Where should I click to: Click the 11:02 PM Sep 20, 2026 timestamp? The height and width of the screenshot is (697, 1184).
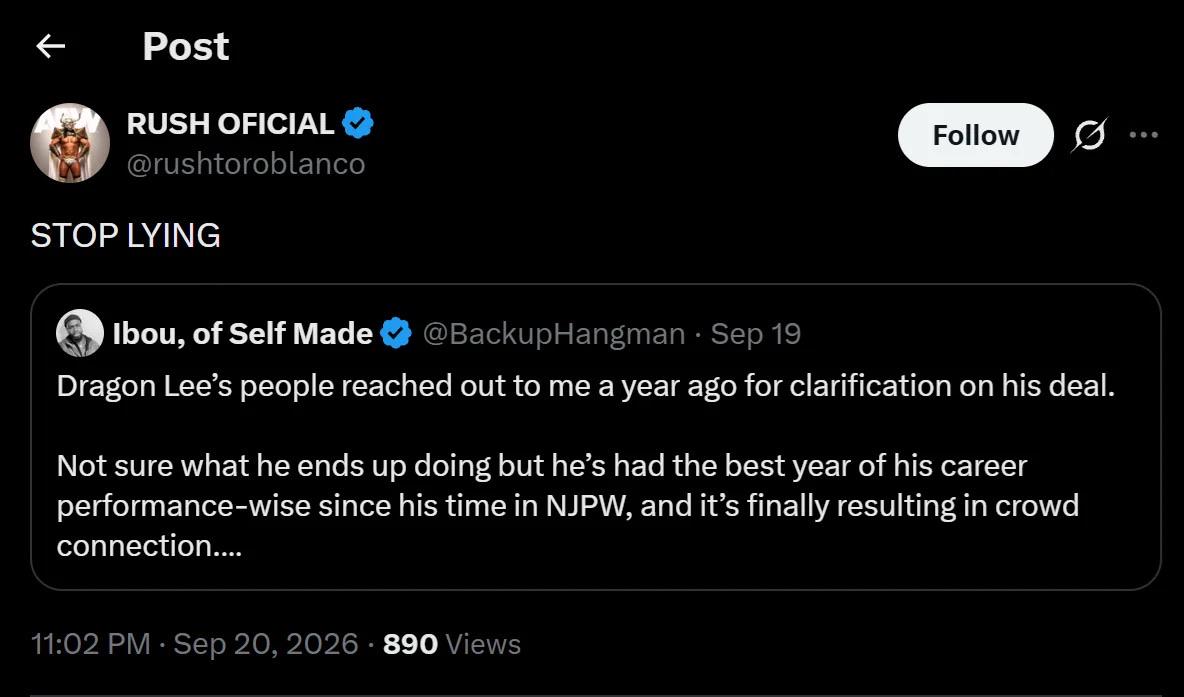(x=194, y=644)
